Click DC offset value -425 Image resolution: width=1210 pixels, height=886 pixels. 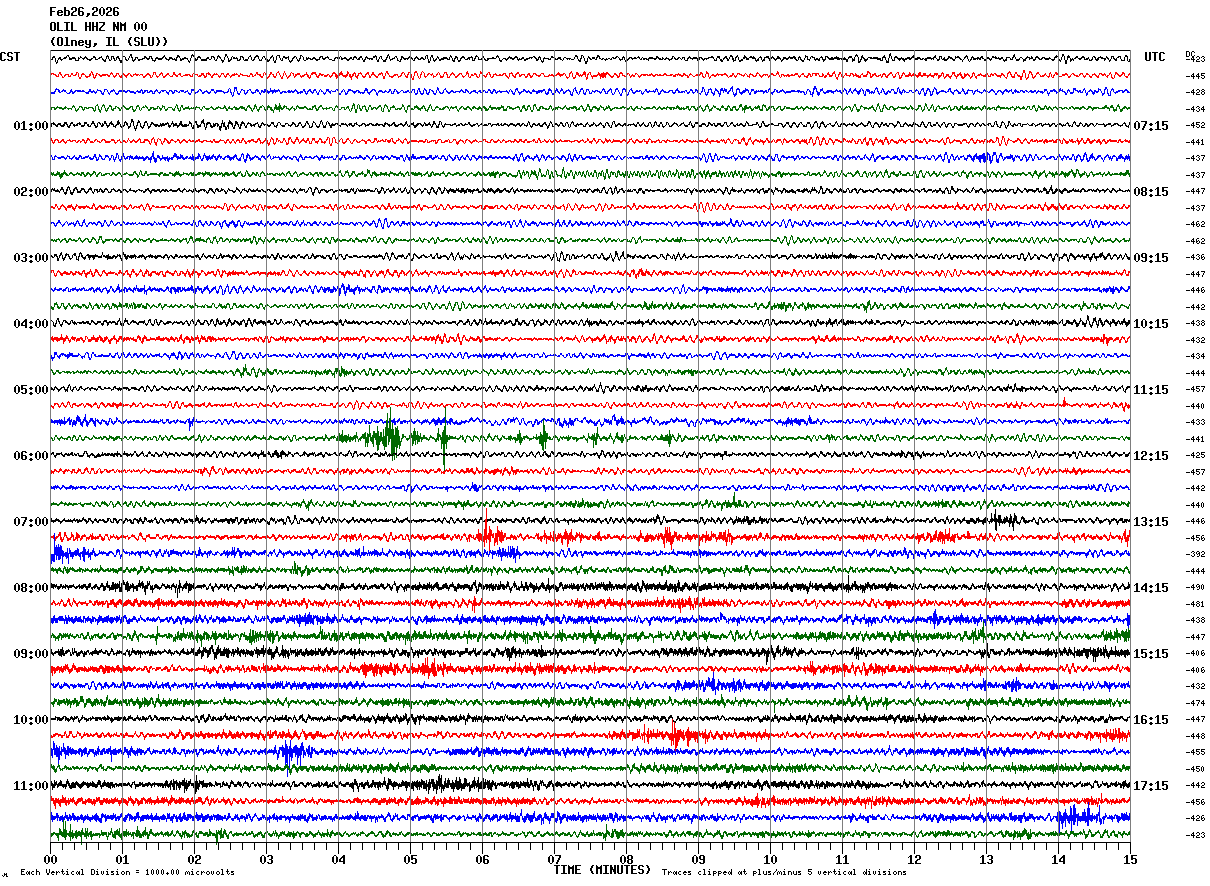point(1195,455)
